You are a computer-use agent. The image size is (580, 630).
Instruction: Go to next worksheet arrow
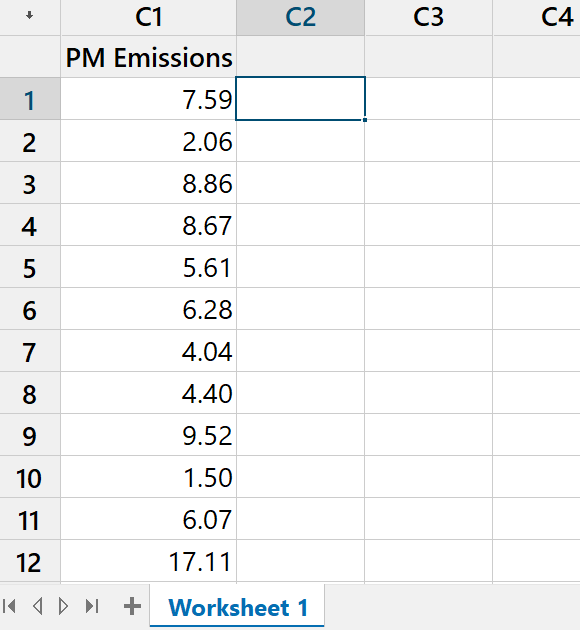click(x=63, y=606)
